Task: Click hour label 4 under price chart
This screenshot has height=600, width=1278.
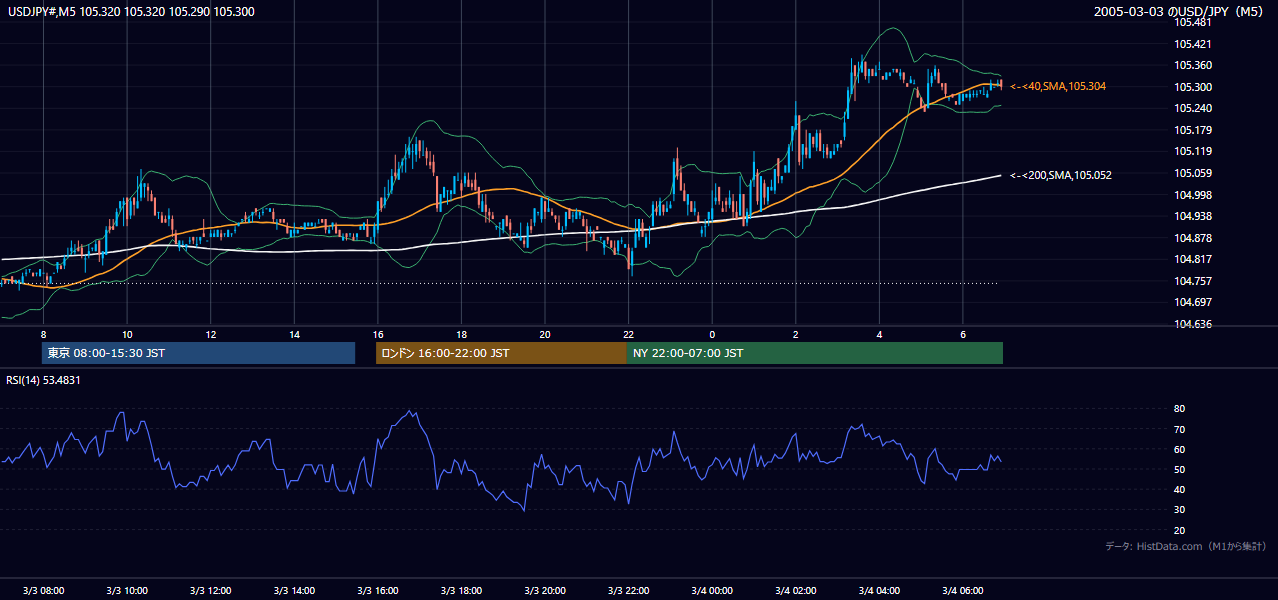Action: tap(879, 333)
